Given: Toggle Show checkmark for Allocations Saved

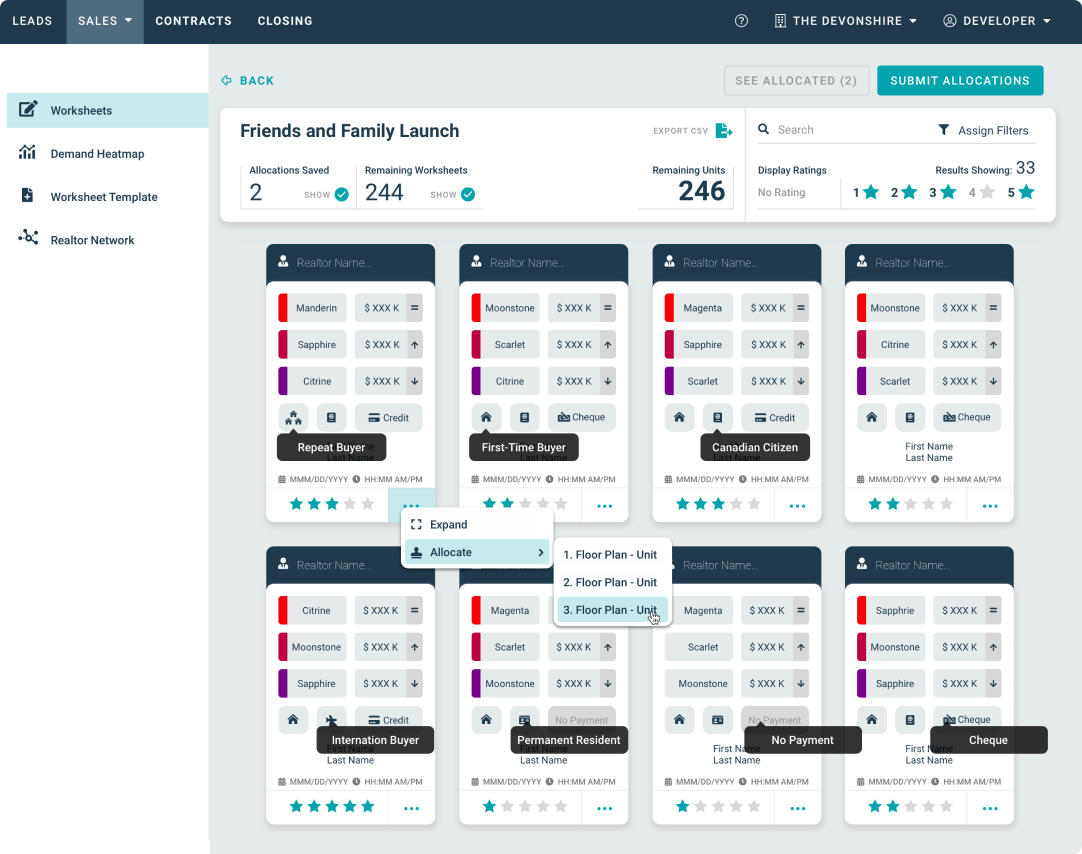Looking at the screenshot, I should click(x=342, y=194).
